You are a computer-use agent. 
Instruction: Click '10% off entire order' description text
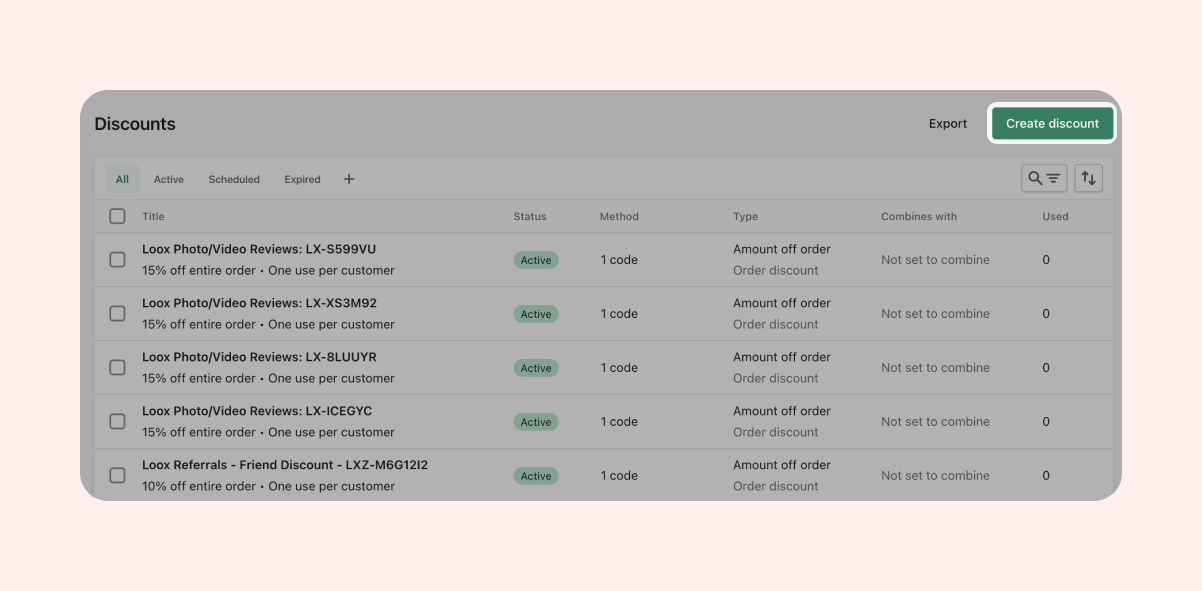coord(199,486)
